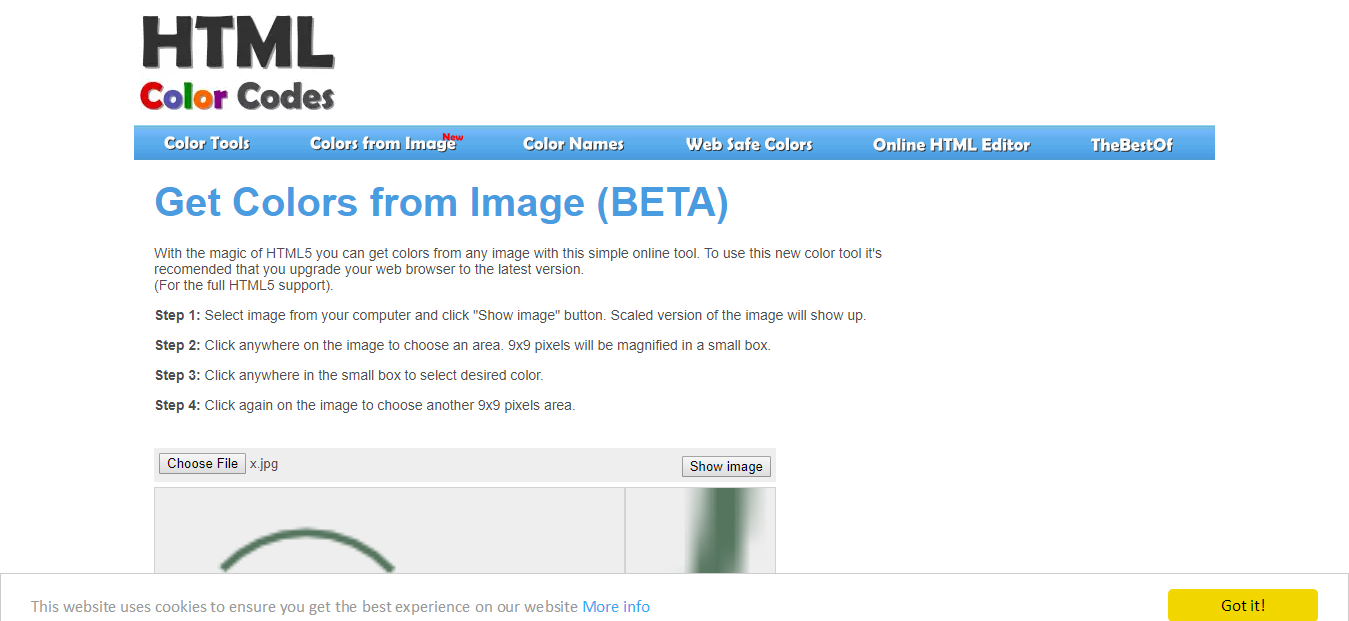Click the Step 4: instruction label
1349x621 pixels.
178,405
